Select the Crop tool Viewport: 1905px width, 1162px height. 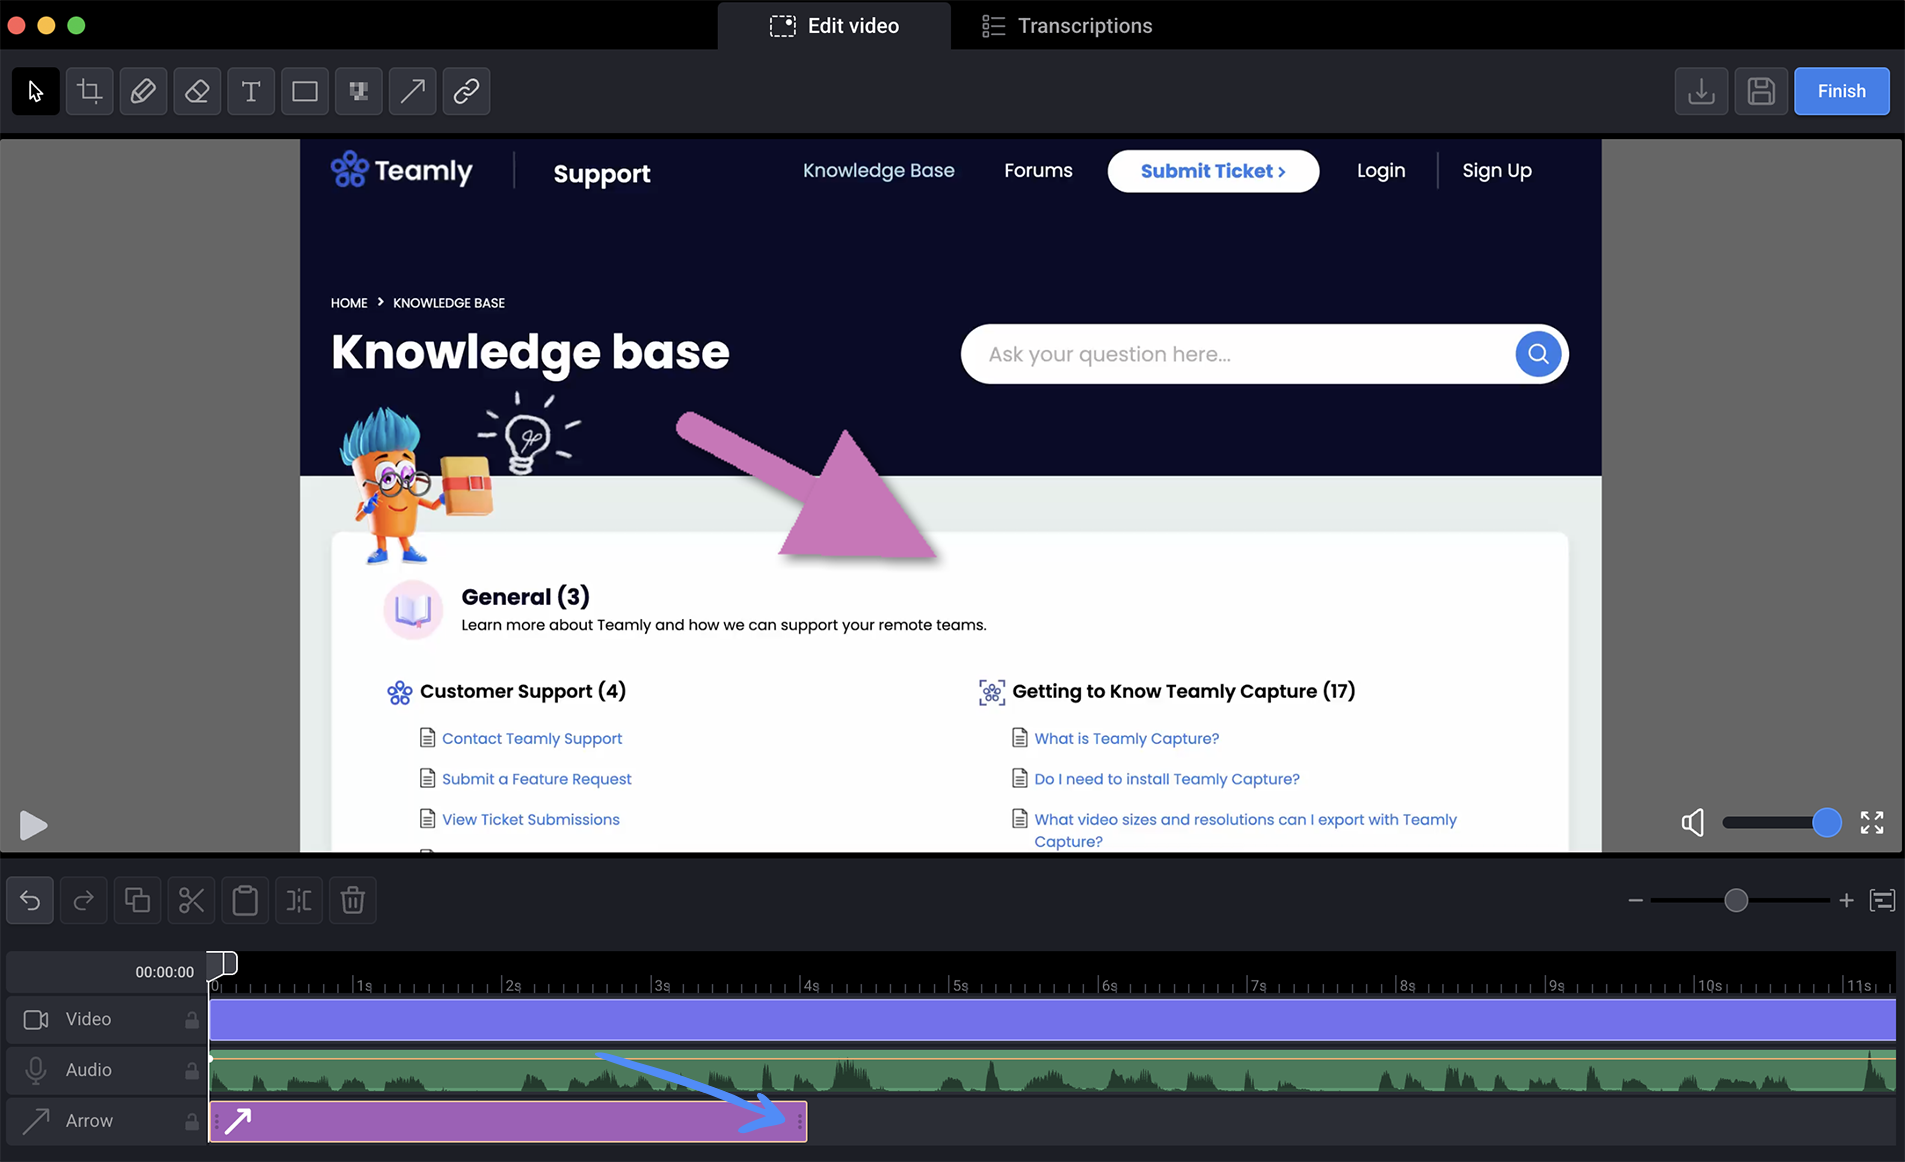(x=89, y=91)
